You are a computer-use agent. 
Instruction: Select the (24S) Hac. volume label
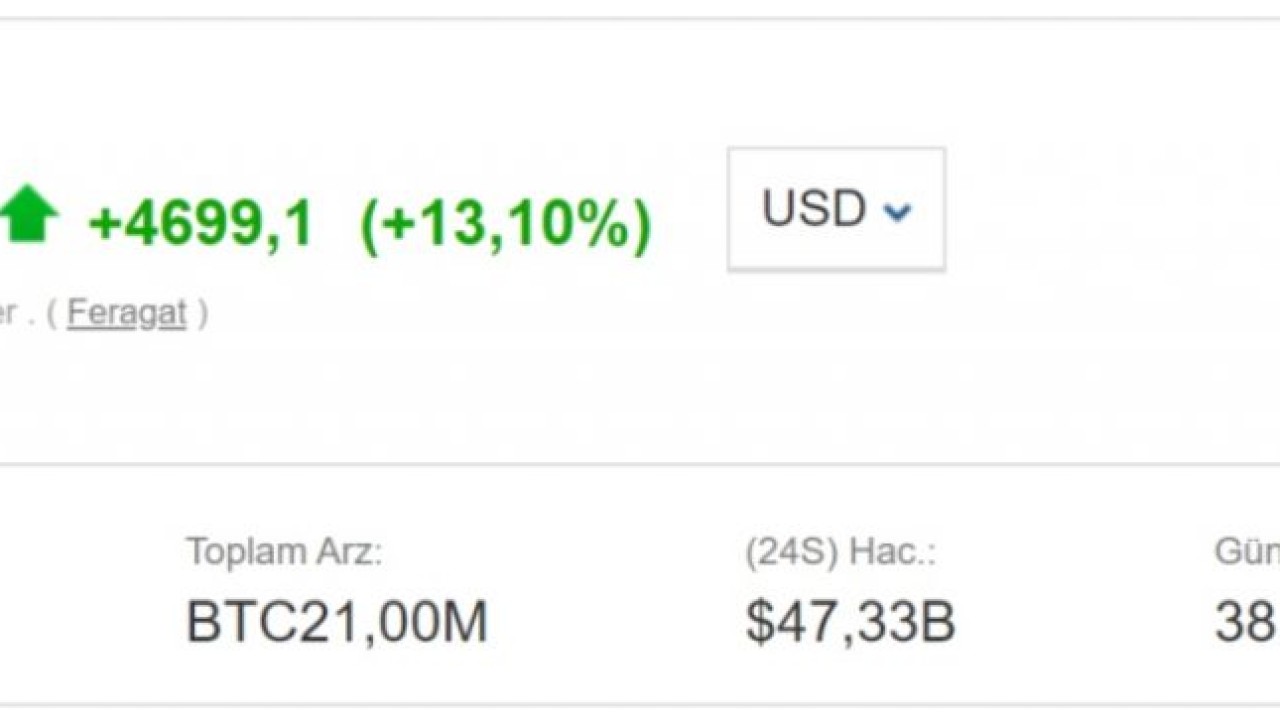[x=840, y=551]
